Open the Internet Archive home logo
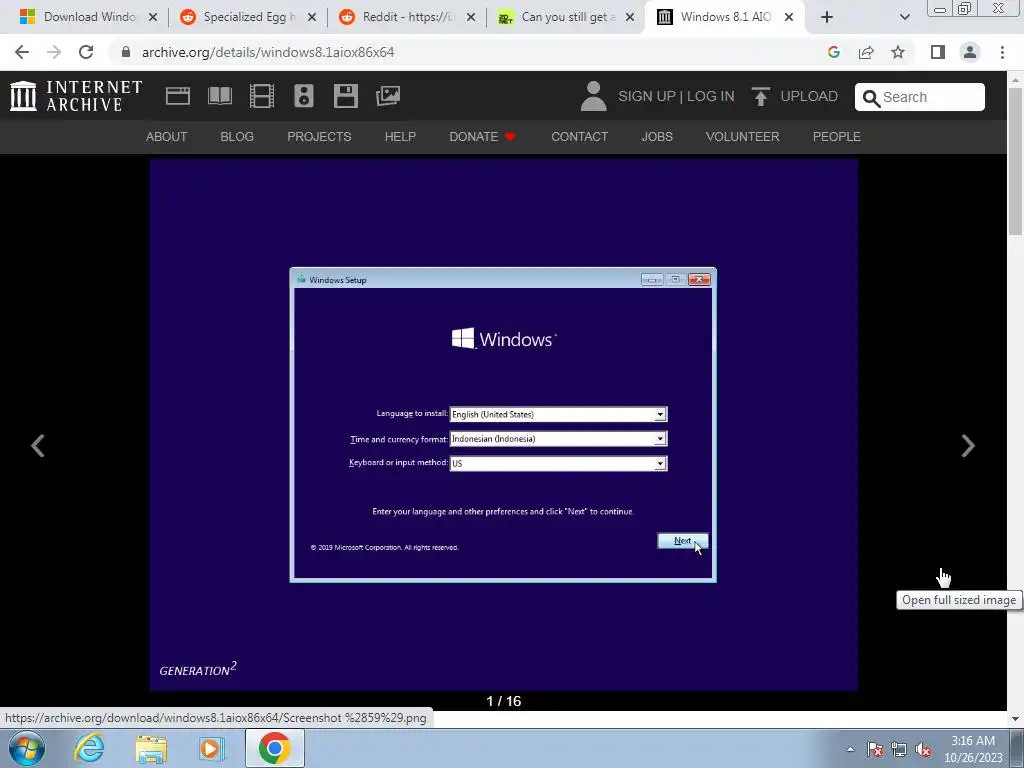Screen dimensions: 1024x768 coord(76,96)
